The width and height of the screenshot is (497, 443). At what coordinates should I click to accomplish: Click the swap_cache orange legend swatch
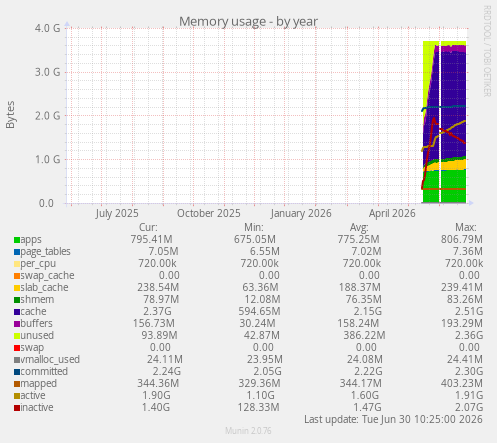click(17, 276)
